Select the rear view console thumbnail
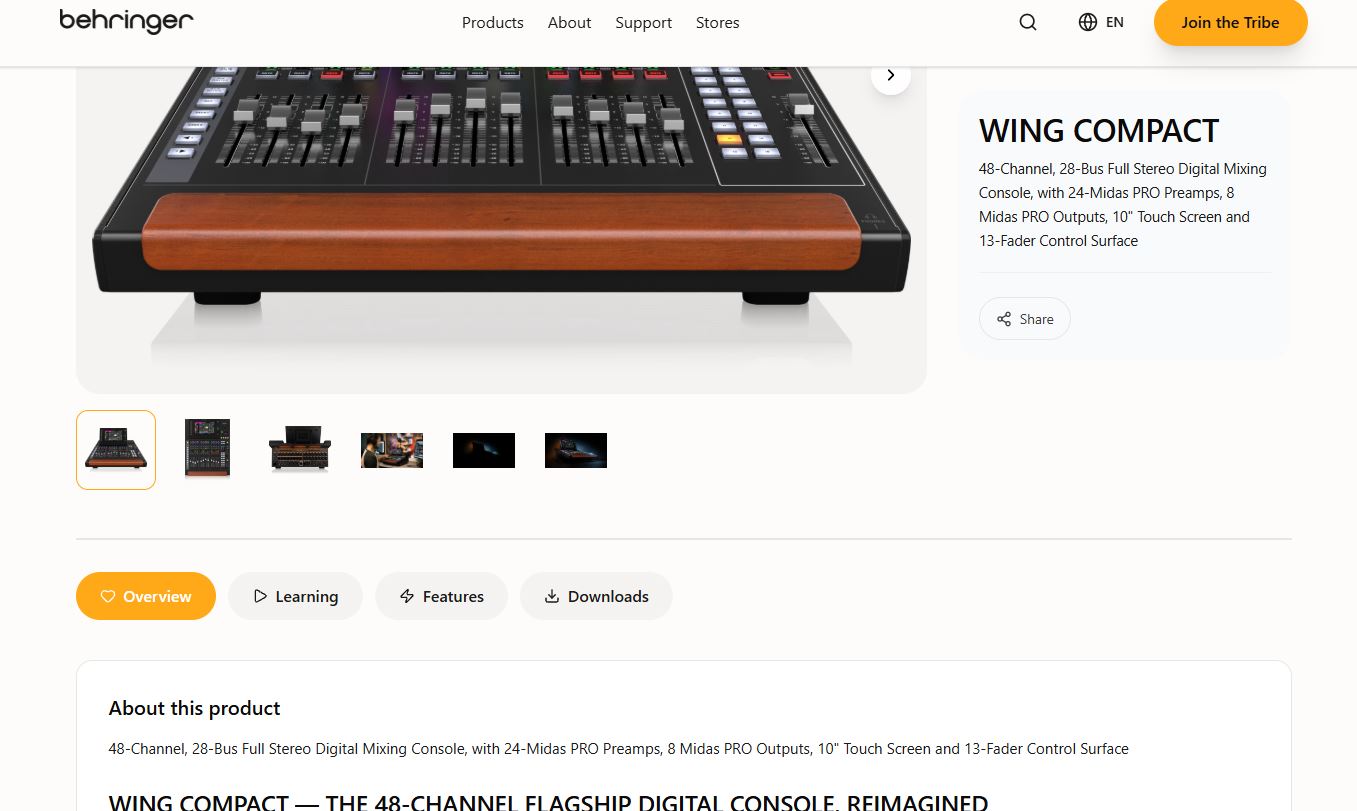This screenshot has height=811, width=1357. (300, 450)
